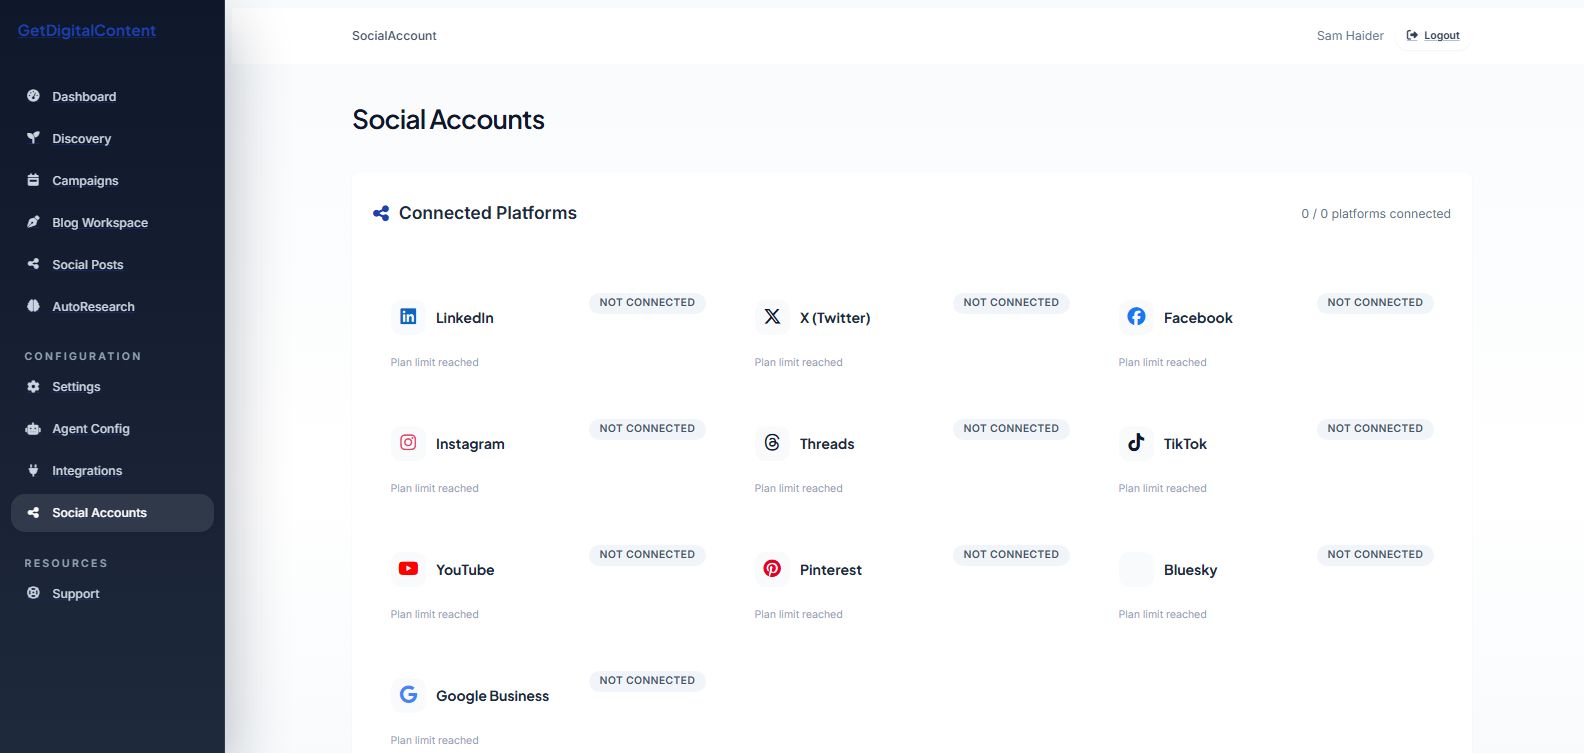Click the Integrations plug icon
The height and width of the screenshot is (753, 1584).
[x=33, y=470]
